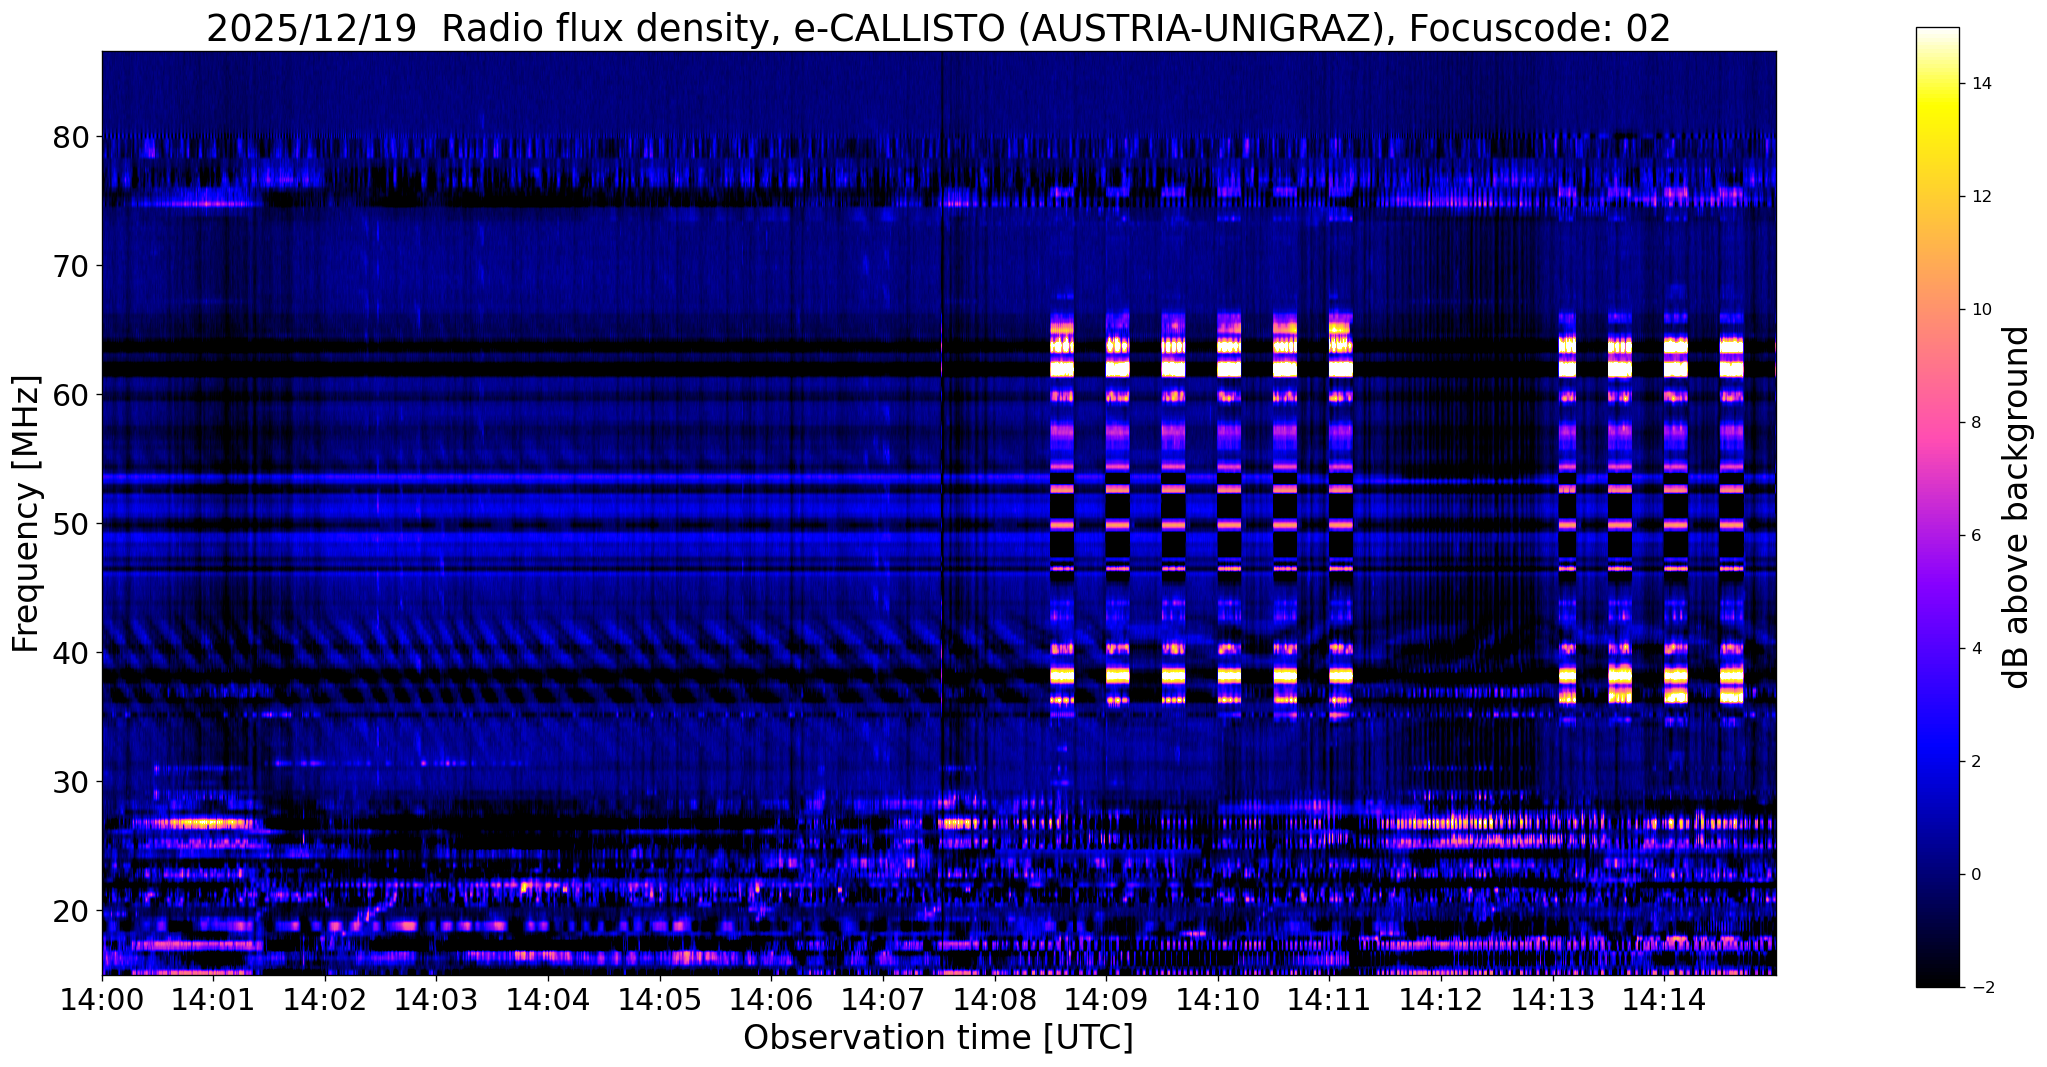The width and height of the screenshot is (2047, 1067).
Task: Click the 14:10 time tick label
Action: (1217, 998)
